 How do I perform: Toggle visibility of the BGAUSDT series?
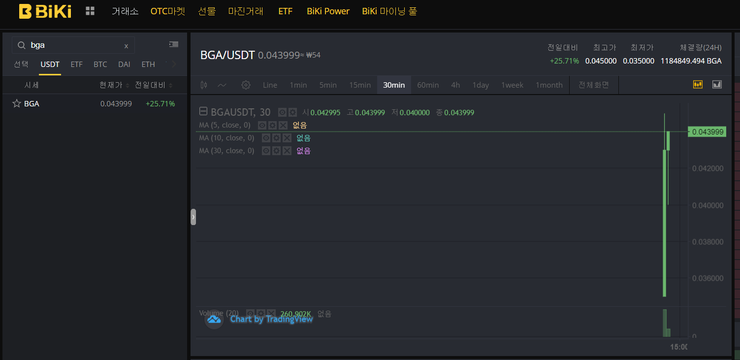282,112
